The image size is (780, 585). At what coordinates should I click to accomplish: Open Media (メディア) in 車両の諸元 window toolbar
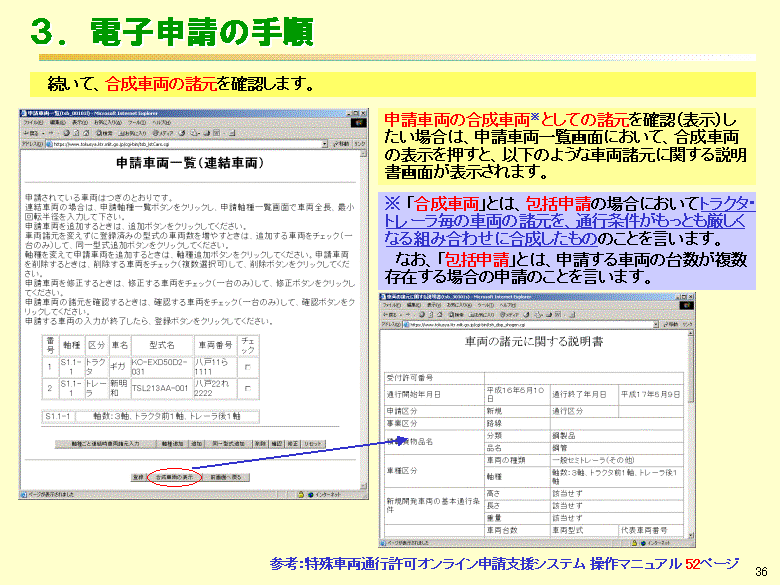pyautogui.click(x=510, y=315)
